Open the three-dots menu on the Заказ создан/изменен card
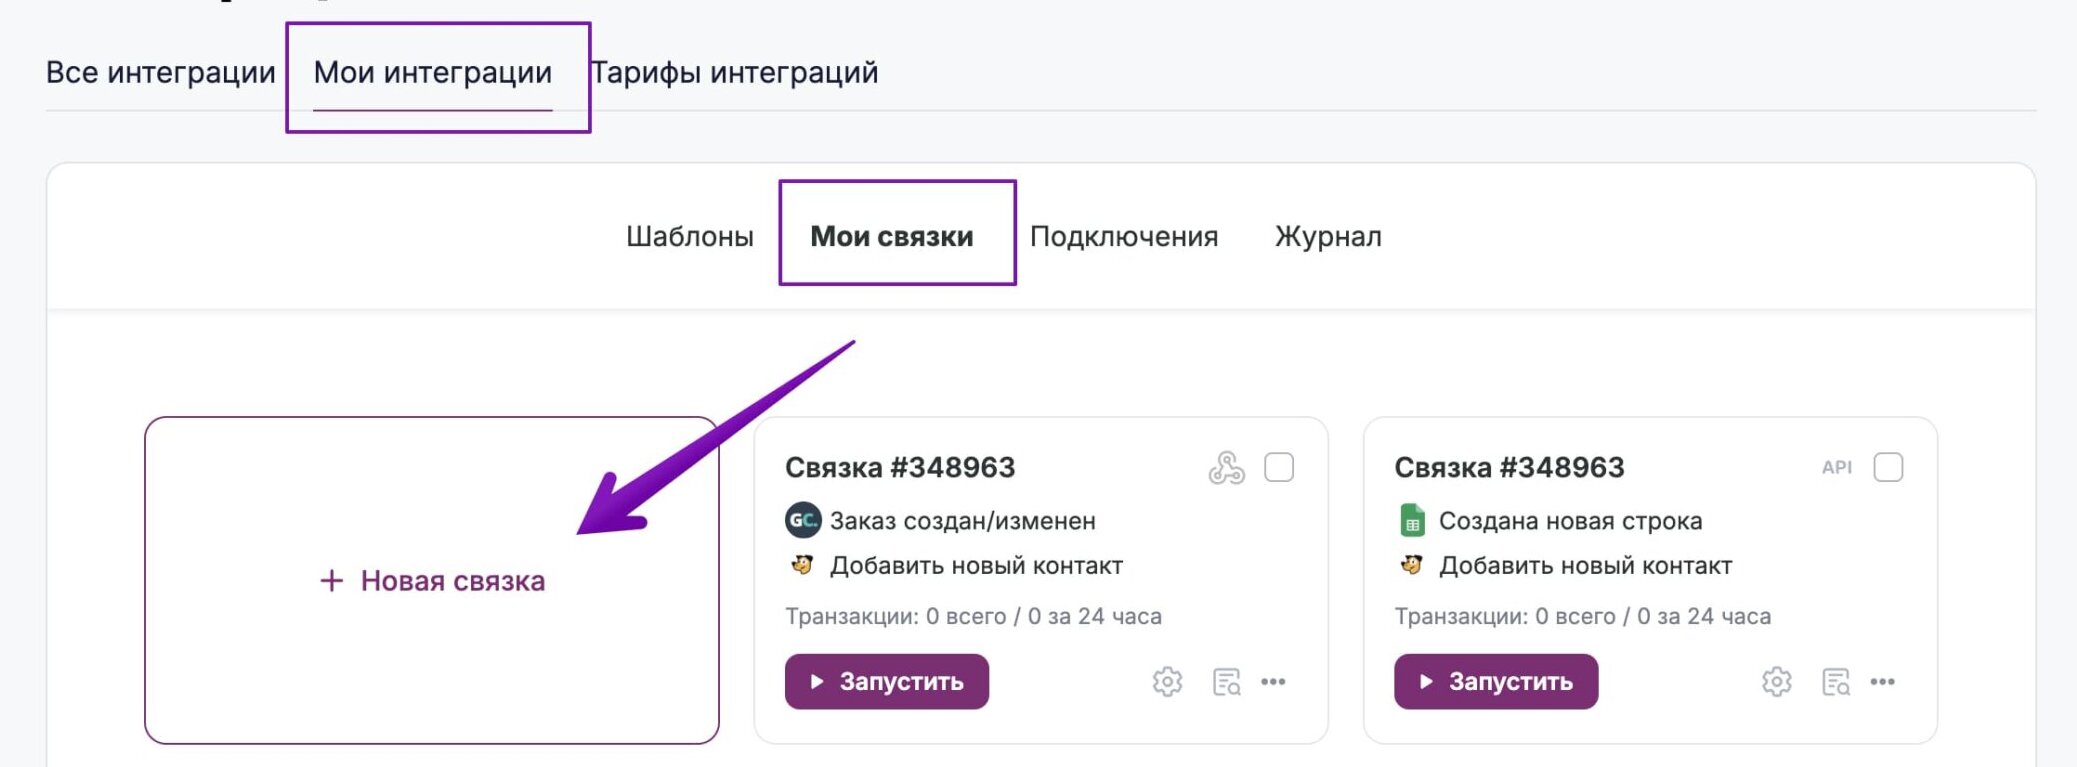Viewport: 2077px width, 767px height. pos(1273,682)
